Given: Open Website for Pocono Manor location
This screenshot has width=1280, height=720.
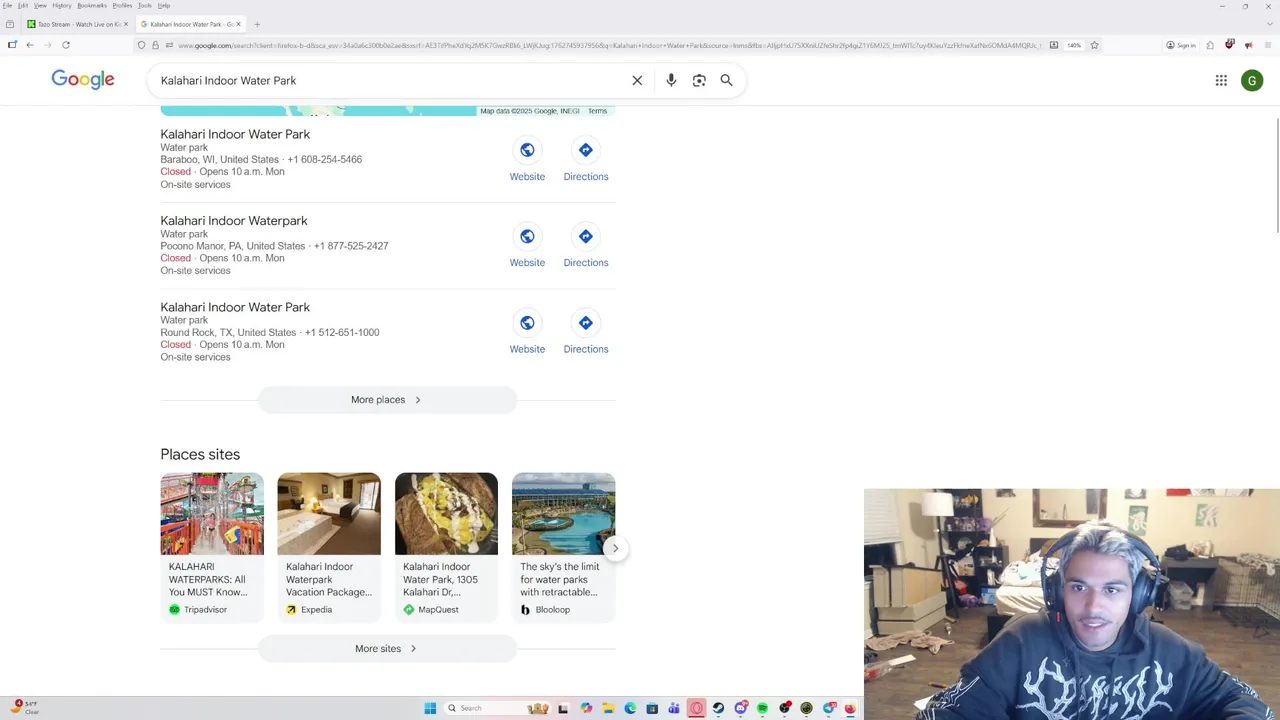Looking at the screenshot, I should (x=527, y=246).
